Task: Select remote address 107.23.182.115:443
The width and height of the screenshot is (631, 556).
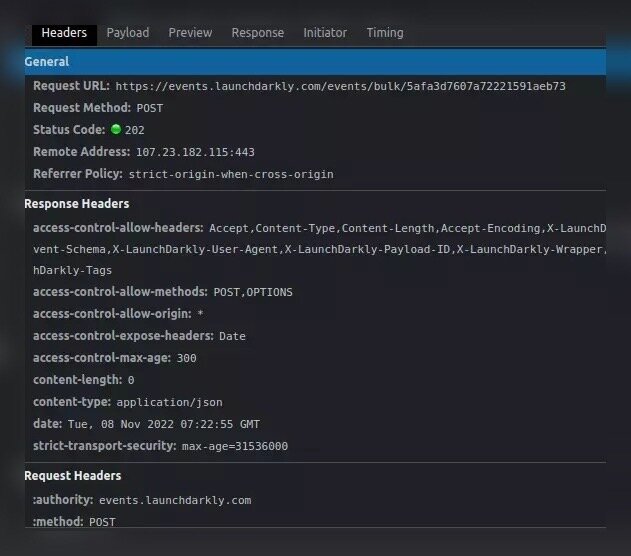Action: click(x=195, y=152)
